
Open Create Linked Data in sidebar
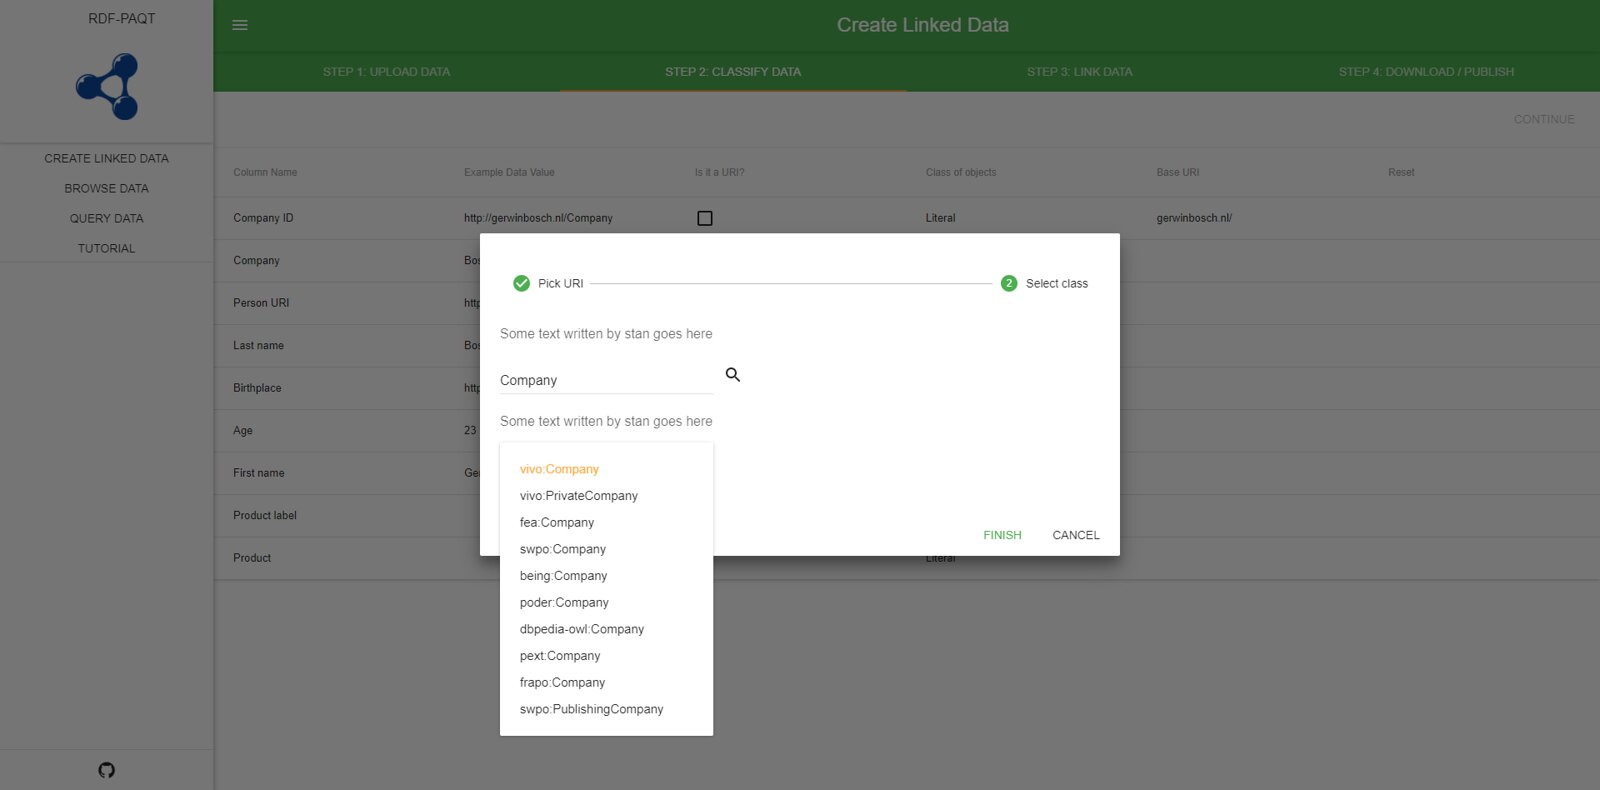pyautogui.click(x=107, y=158)
